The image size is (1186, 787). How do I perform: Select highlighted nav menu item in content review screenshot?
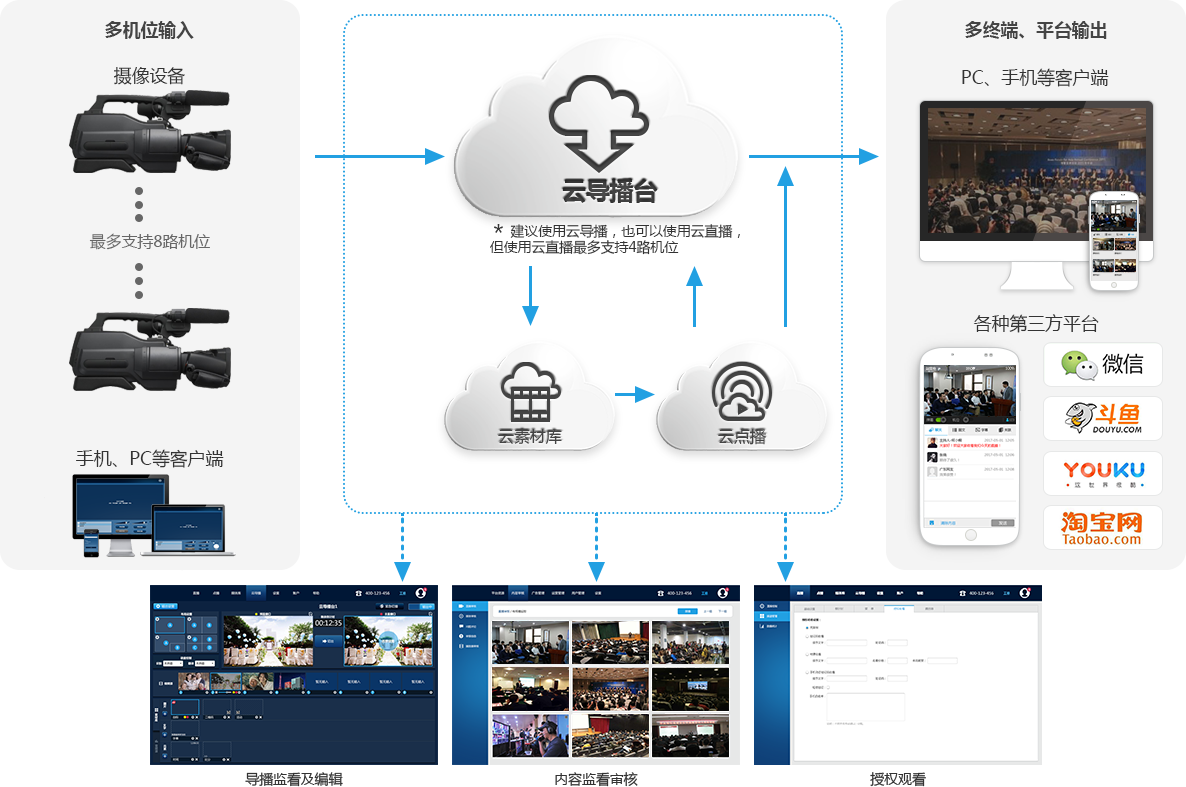click(x=516, y=593)
